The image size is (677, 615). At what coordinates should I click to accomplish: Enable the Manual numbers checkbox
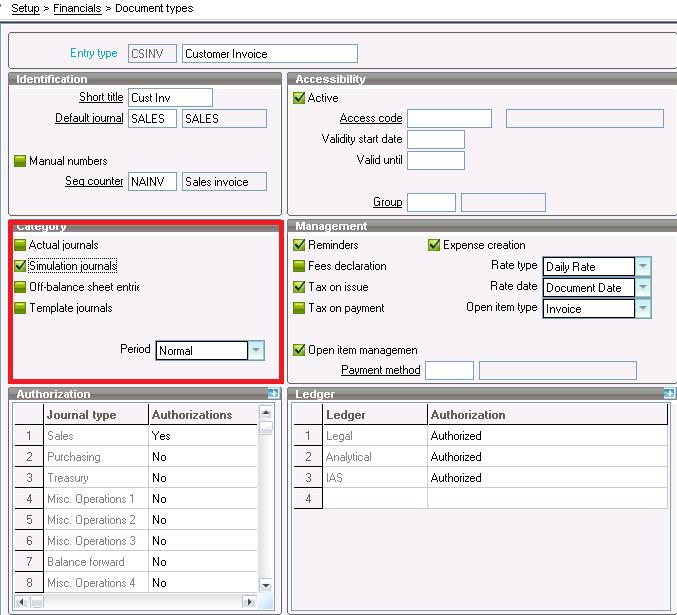pos(20,161)
